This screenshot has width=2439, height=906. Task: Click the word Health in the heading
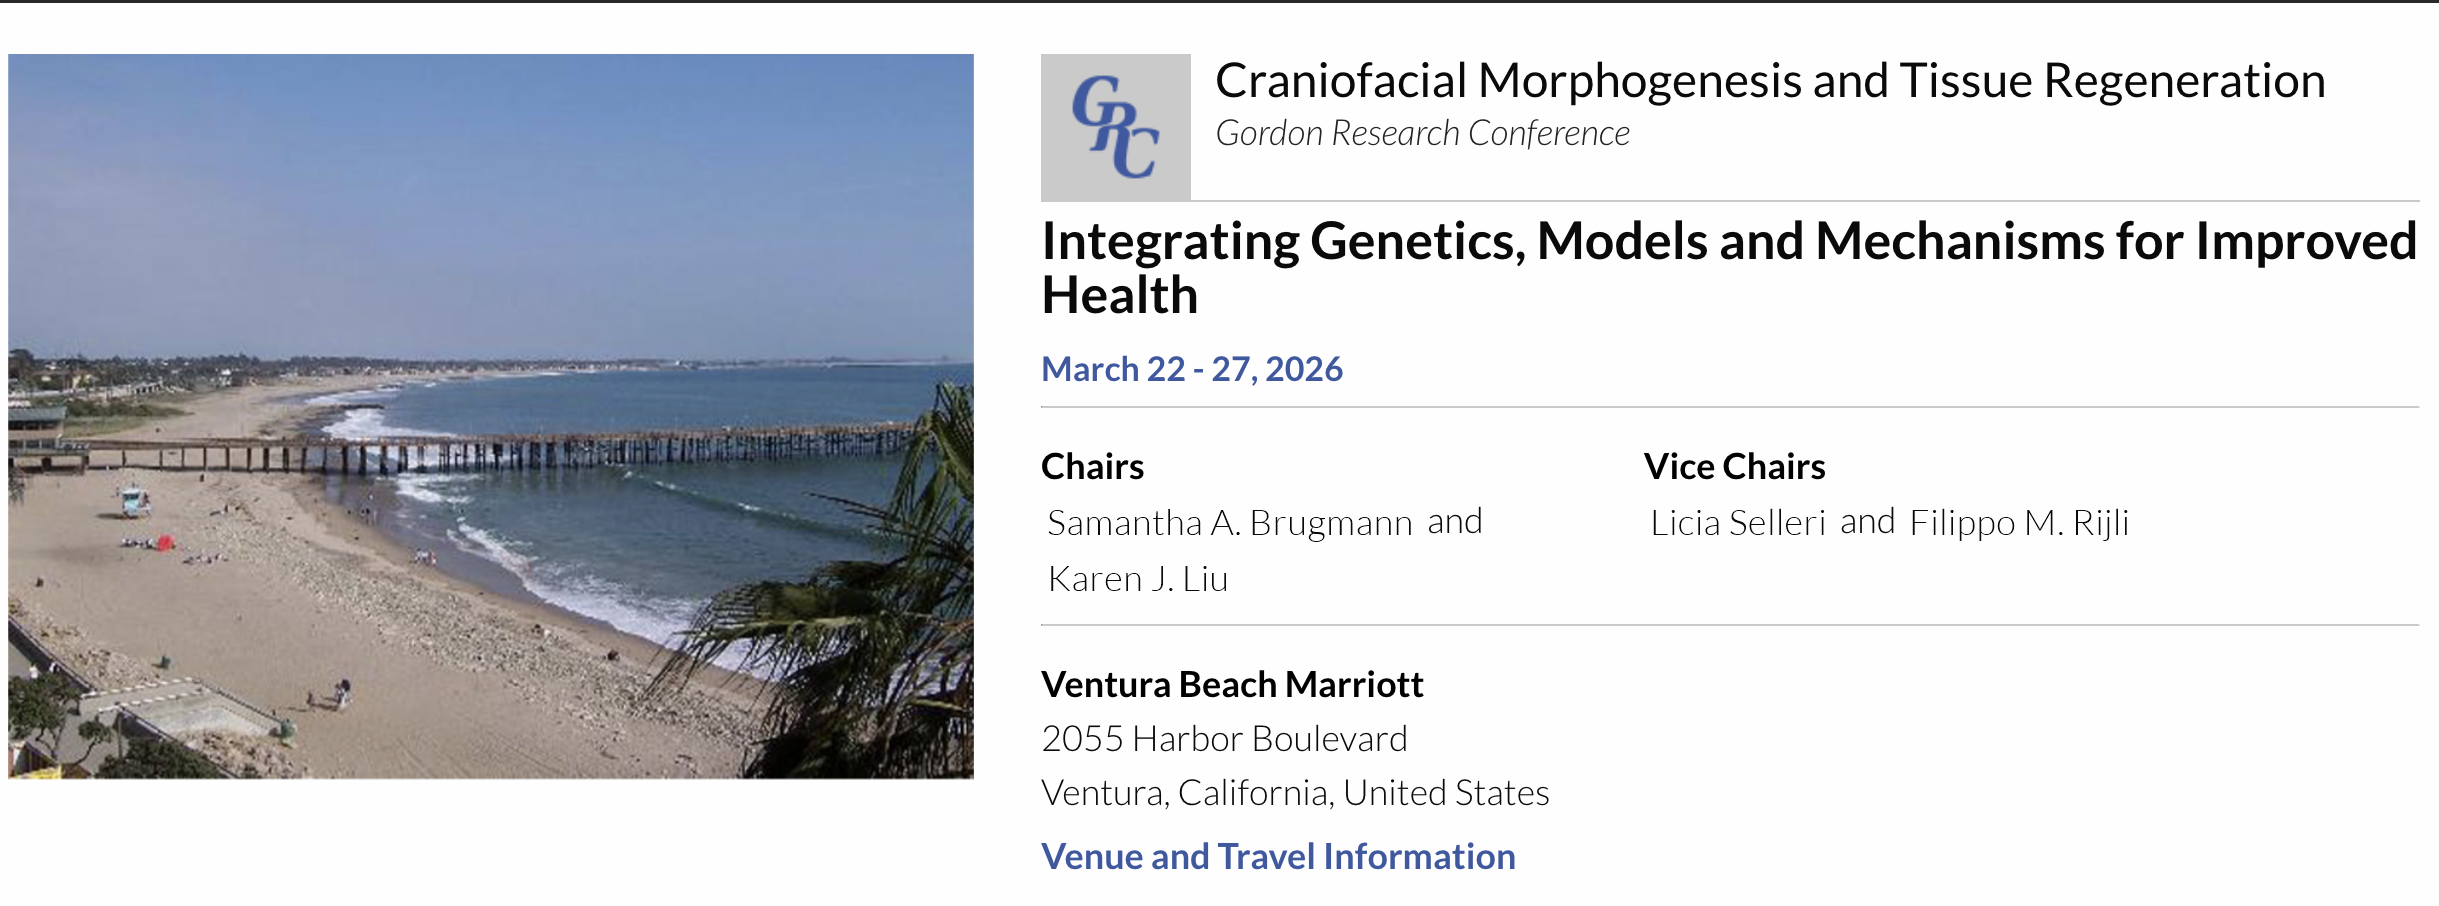pyautogui.click(x=1119, y=296)
